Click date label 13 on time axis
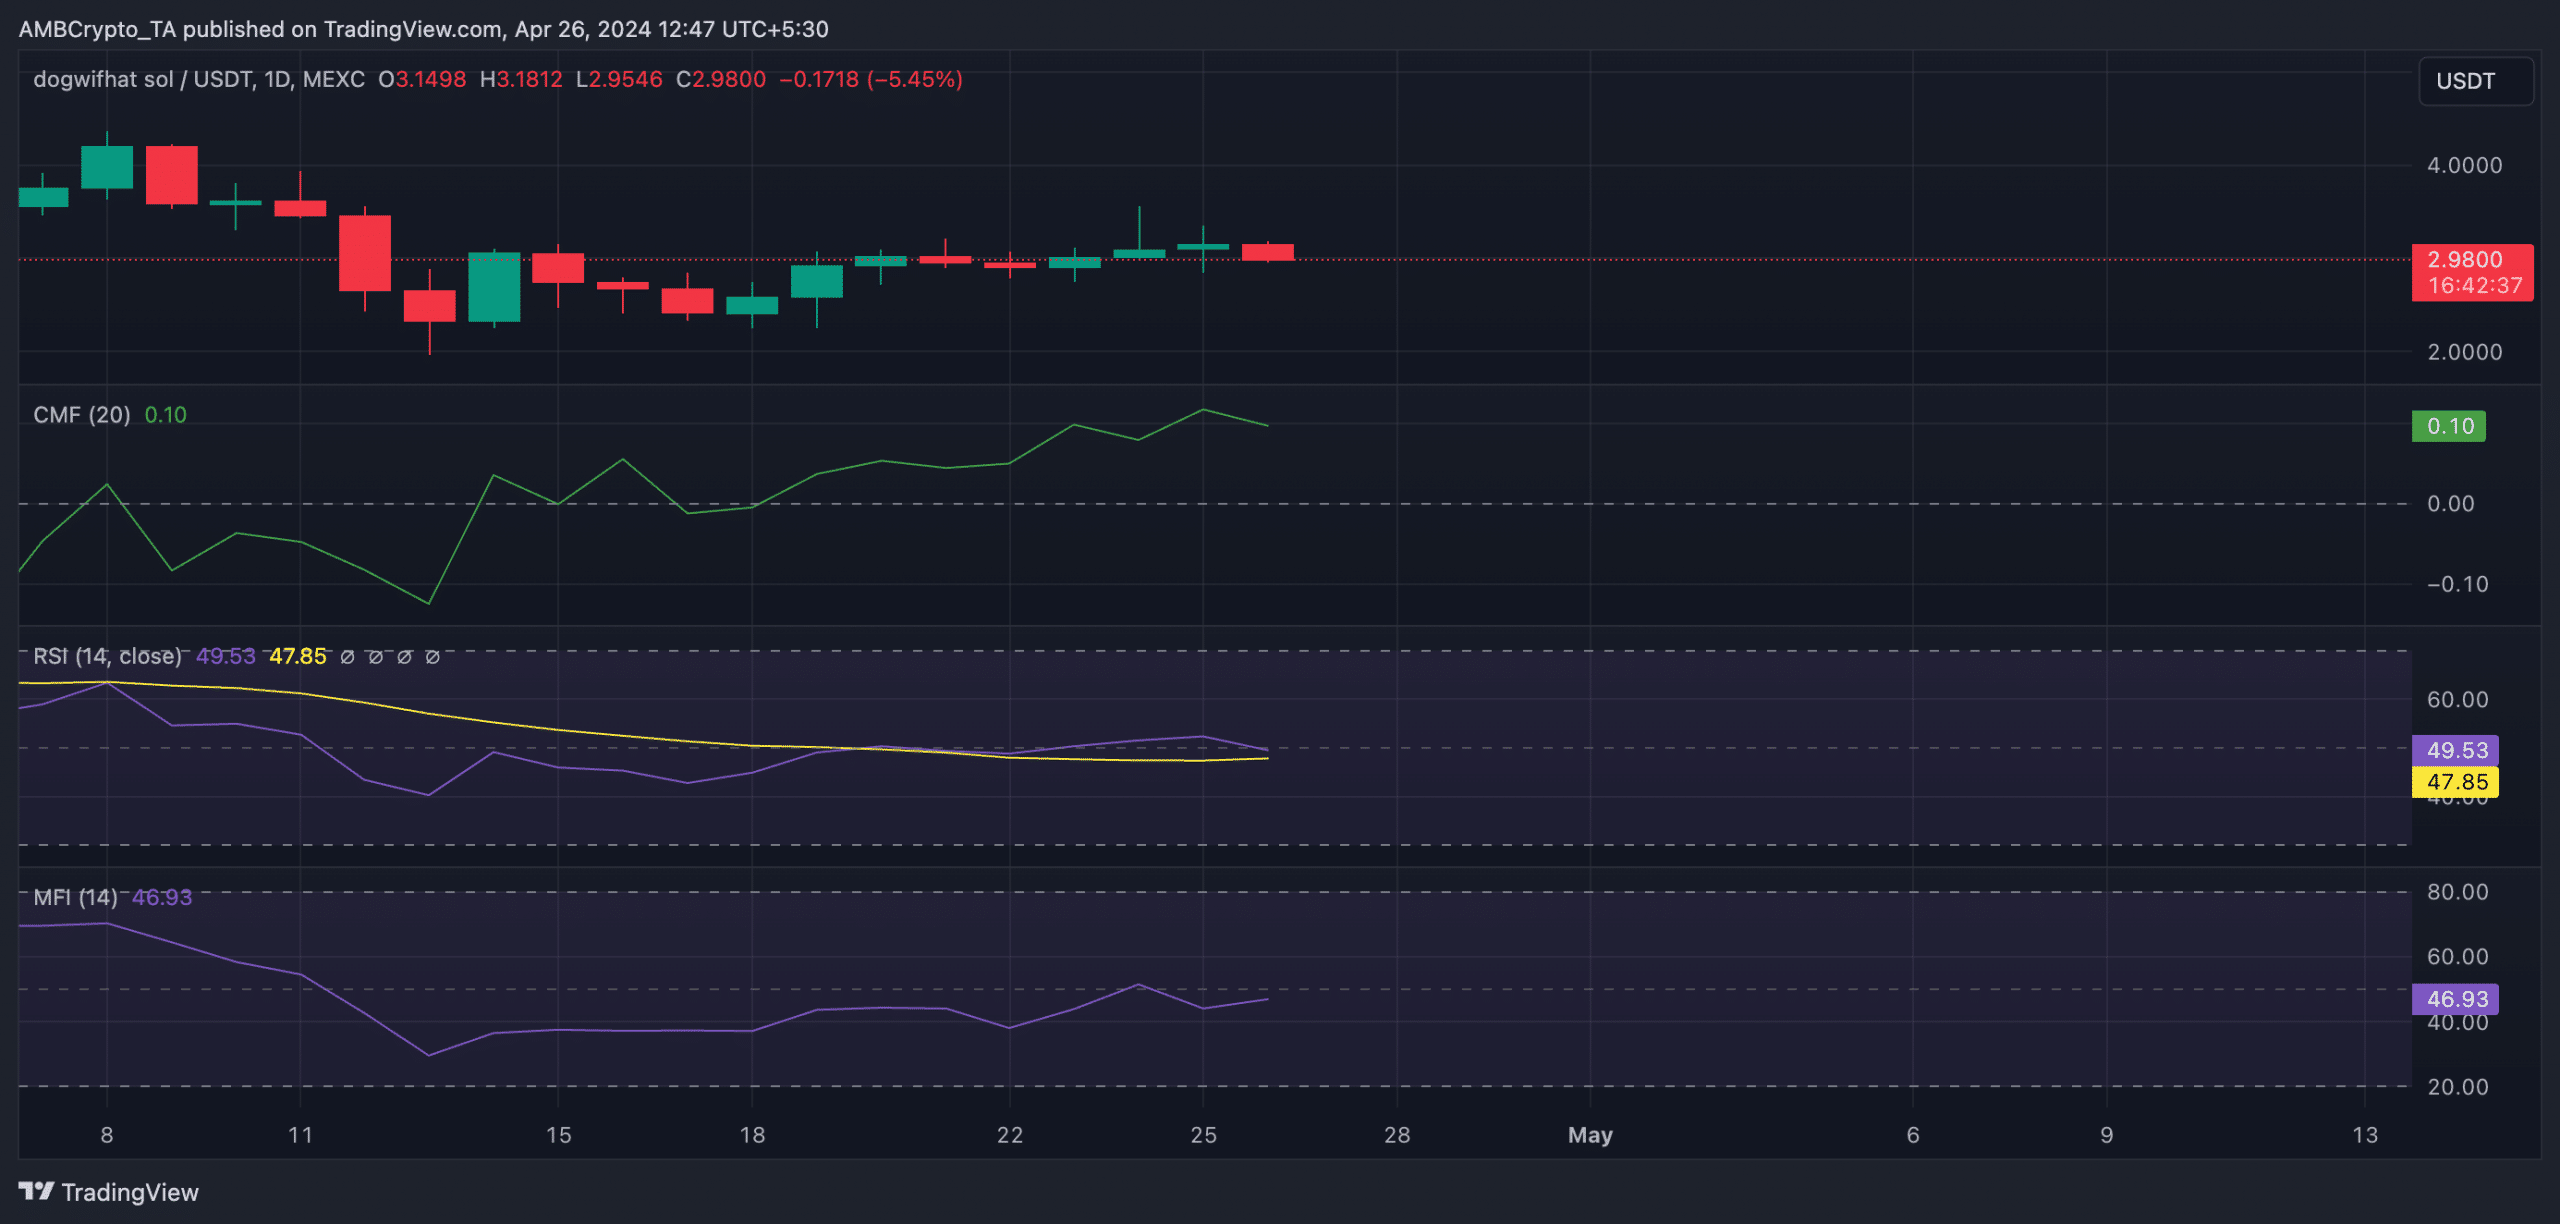Screen dimensions: 2560x1224 tap(2365, 1135)
